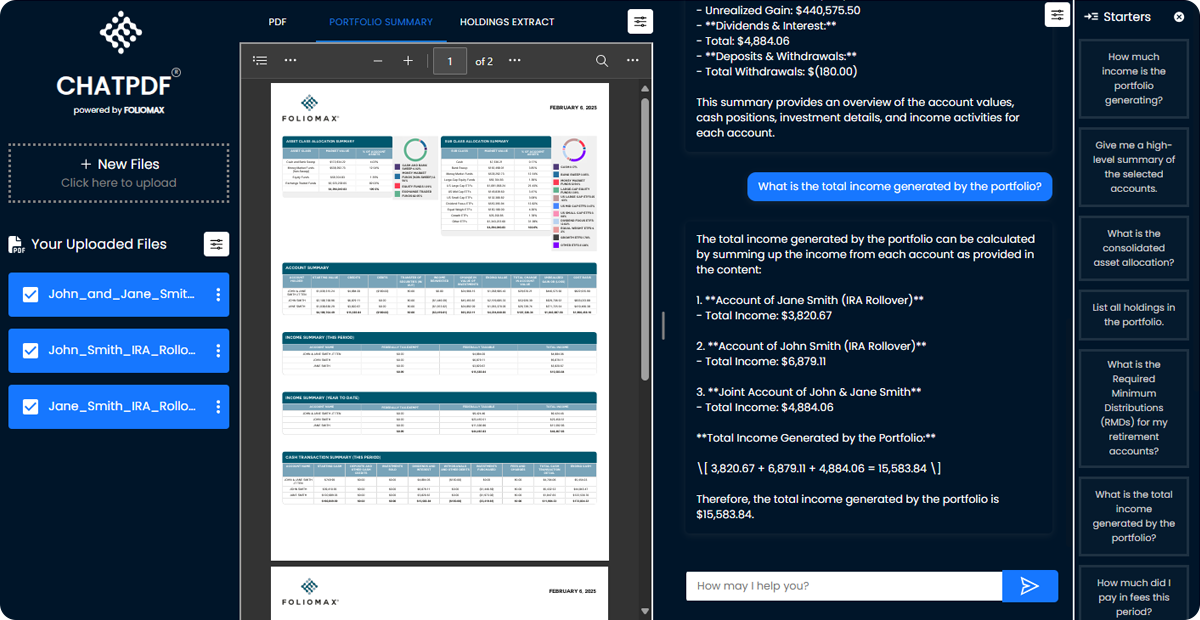Choose starter about Required Minimum Distributions
The image size is (1200, 620).
pos(1134,408)
